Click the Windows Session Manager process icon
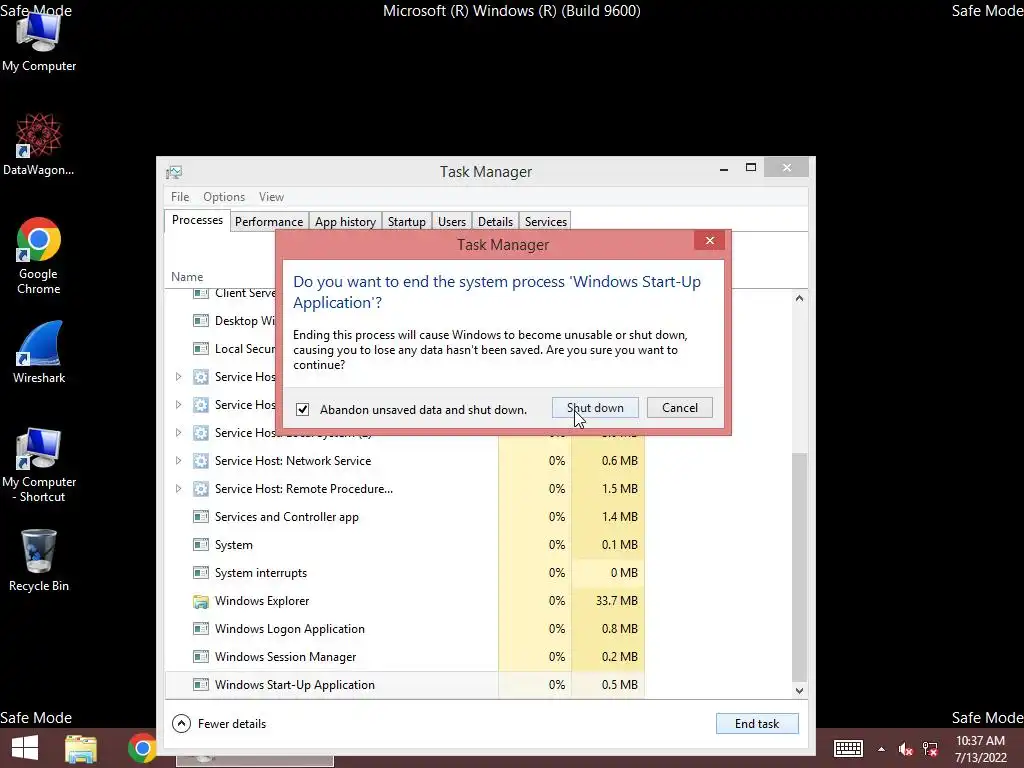 [200, 657]
